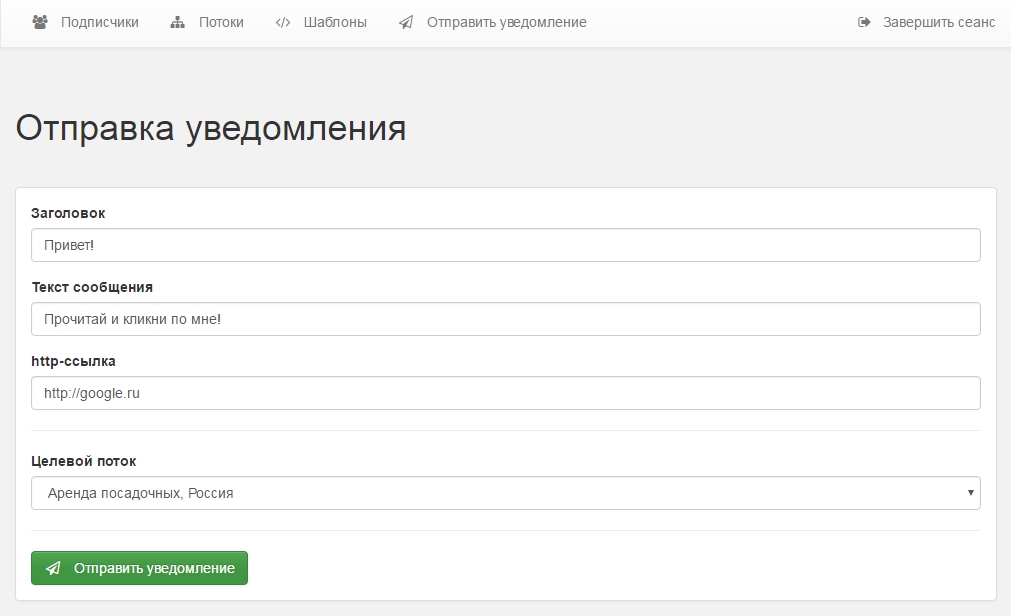Go to the Потоки section
The image size is (1011, 616).
(x=221, y=22)
